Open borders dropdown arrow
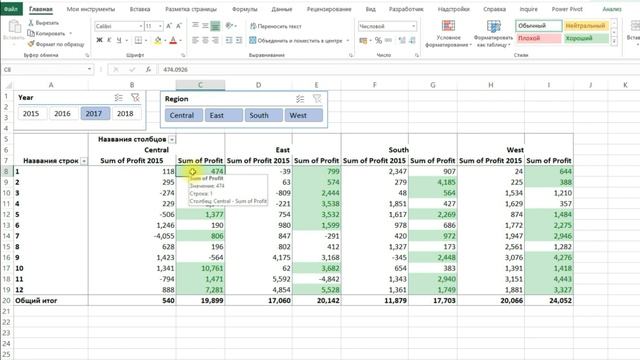This screenshot has width=640, height=360. click(x=146, y=40)
